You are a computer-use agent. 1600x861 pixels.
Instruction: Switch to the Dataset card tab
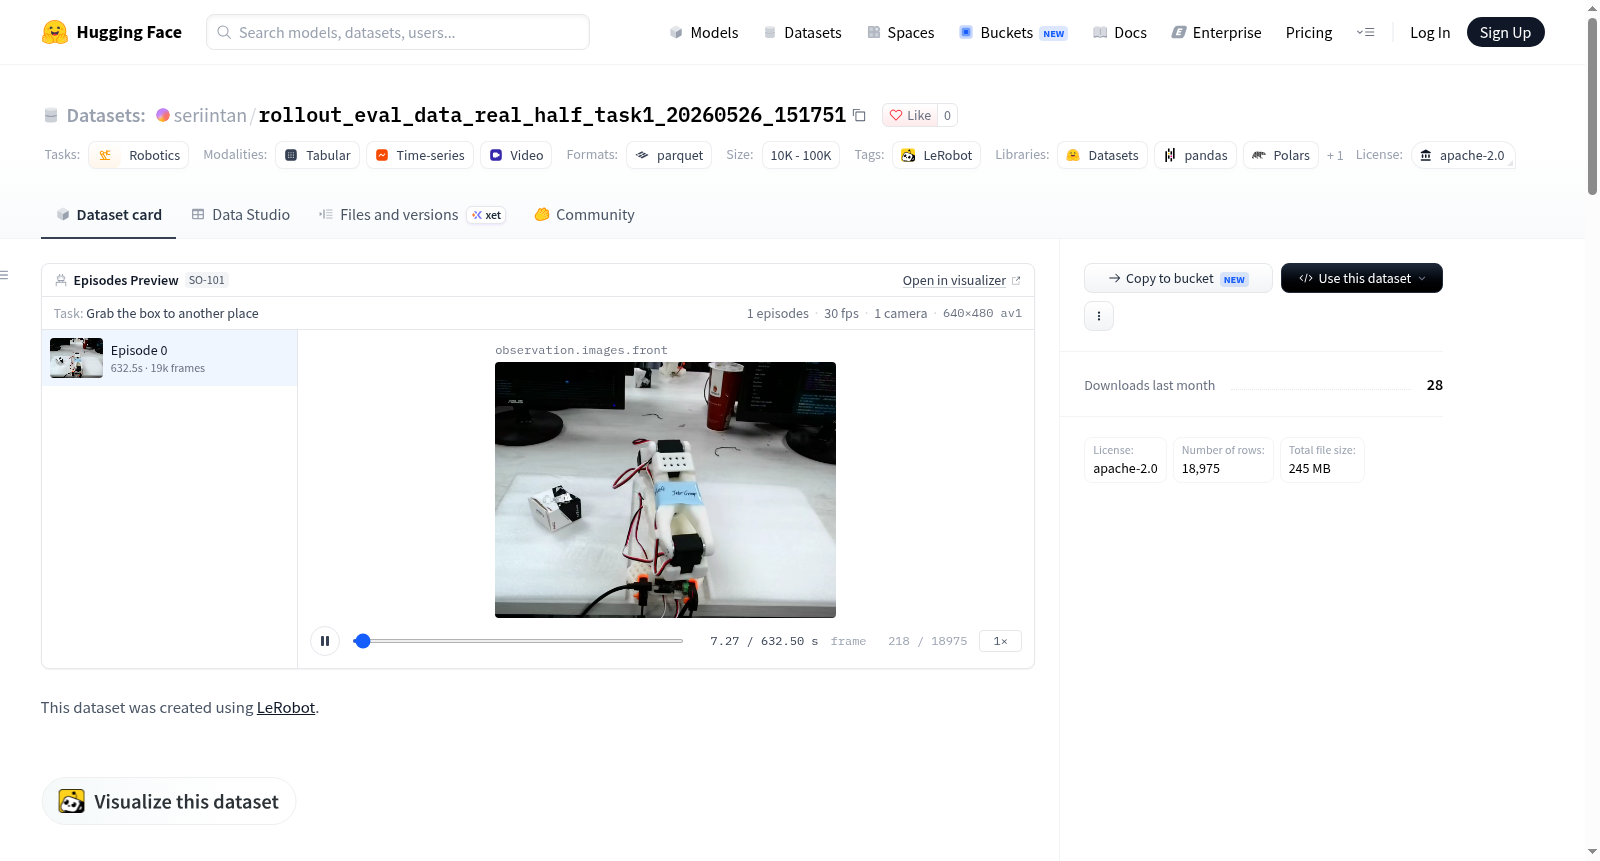[109, 215]
